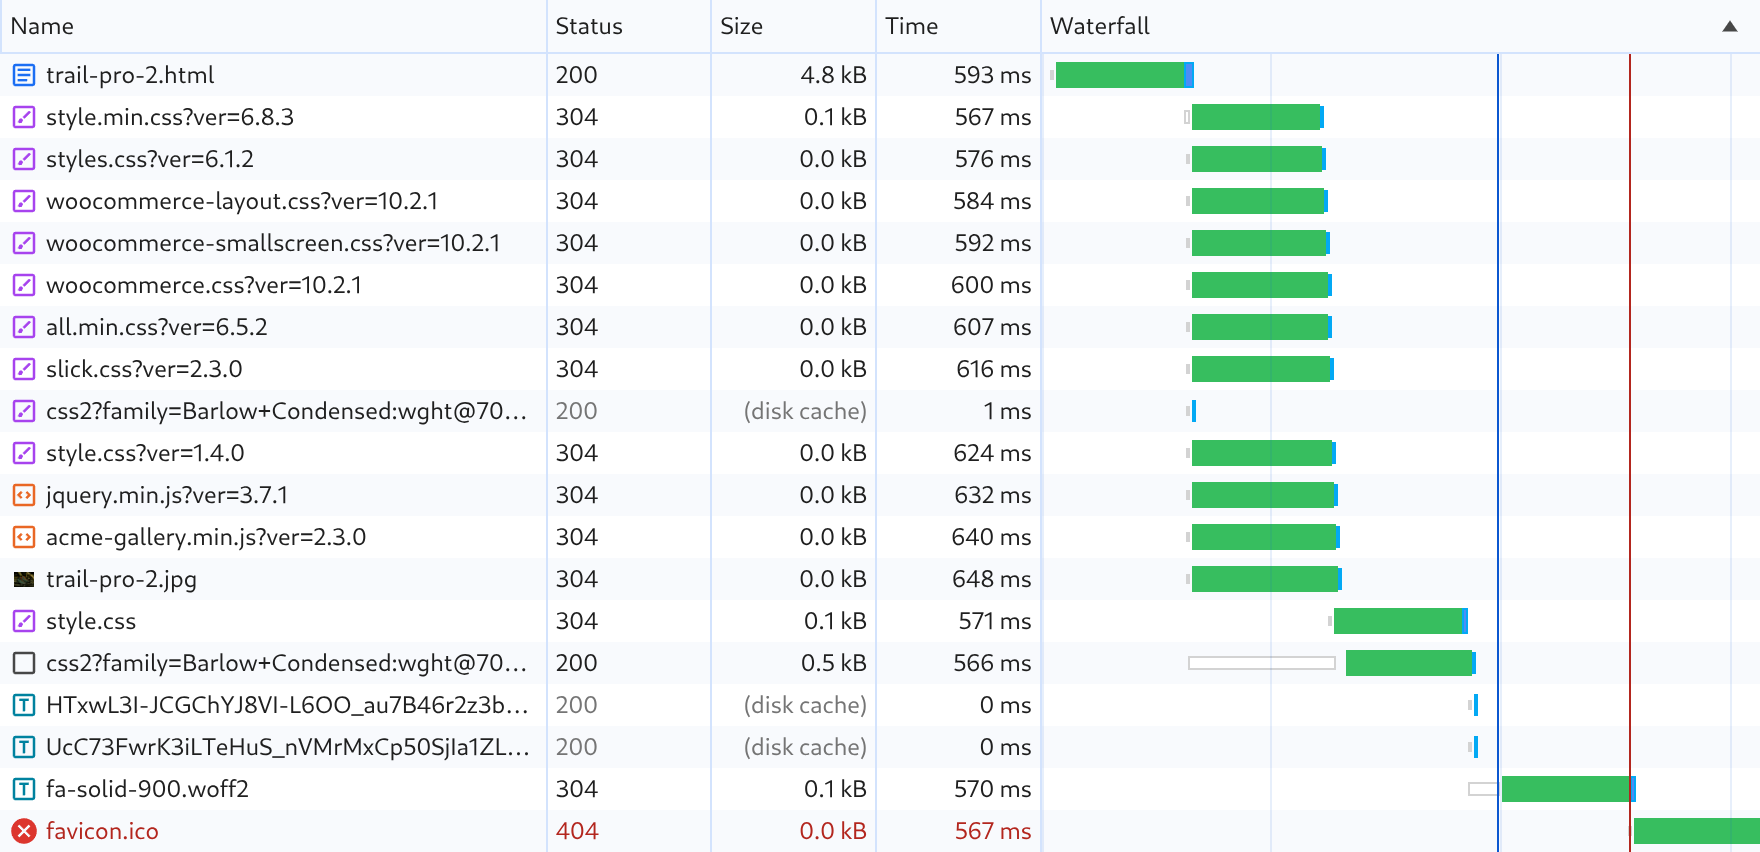The height and width of the screenshot is (852, 1760).
Task: Click the stylesheet icon beside slick.css?ver=2.3.0
Action: point(24,369)
